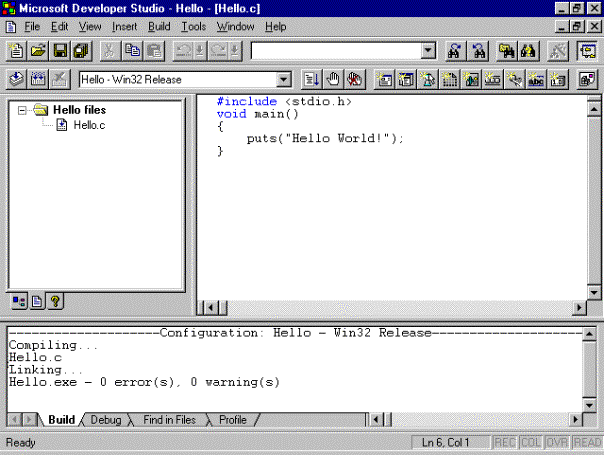Switch to the FileView page icon
This screenshot has height=455, width=604.
[37, 300]
